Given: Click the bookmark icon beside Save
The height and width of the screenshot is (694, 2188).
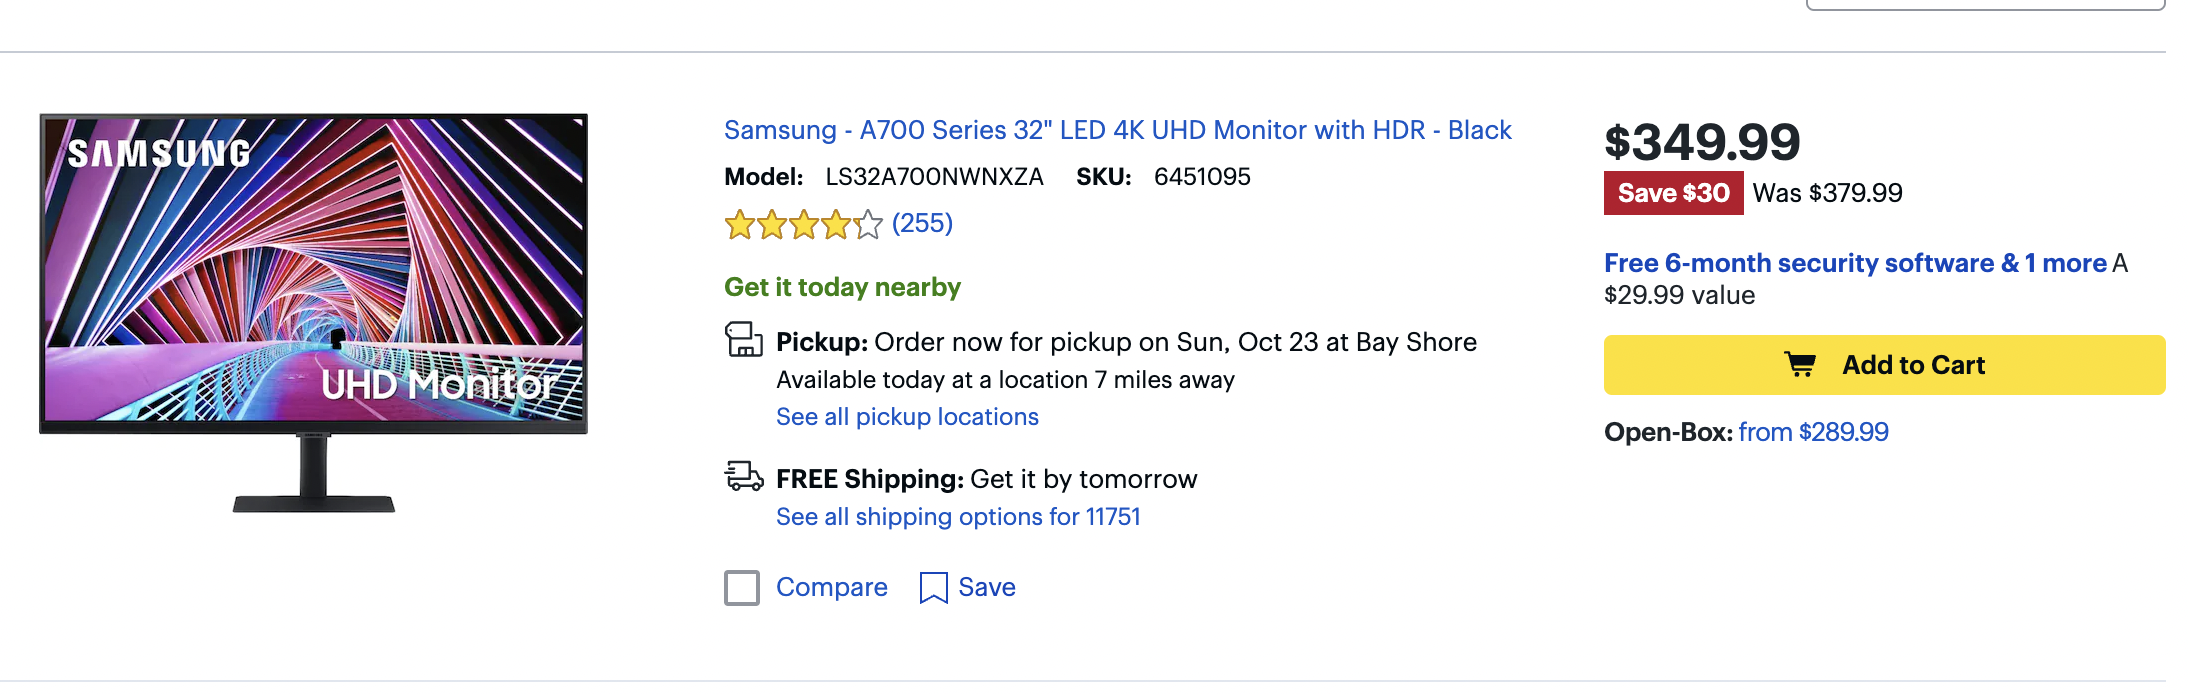Looking at the screenshot, I should pos(932,588).
